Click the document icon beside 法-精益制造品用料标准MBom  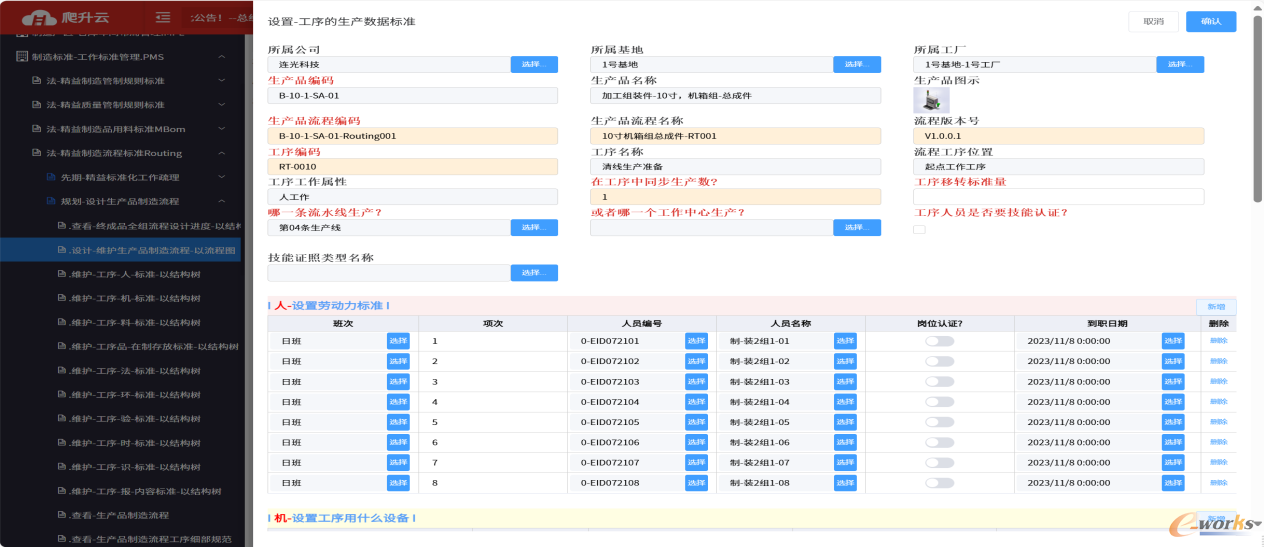coord(37,129)
